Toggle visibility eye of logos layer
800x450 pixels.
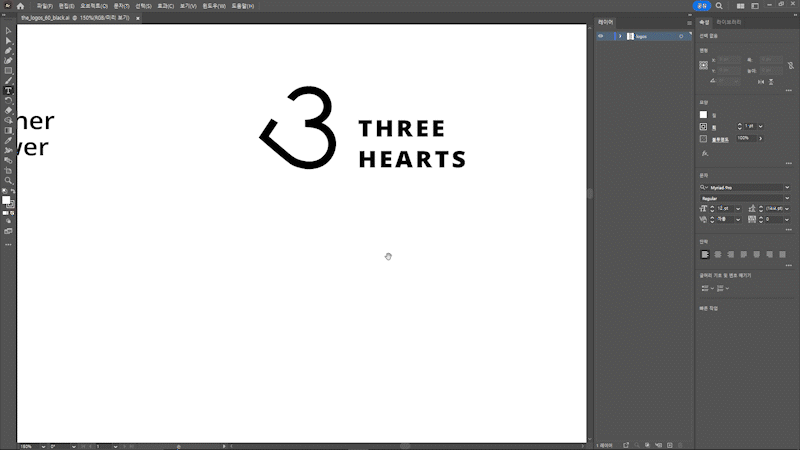click(601, 36)
